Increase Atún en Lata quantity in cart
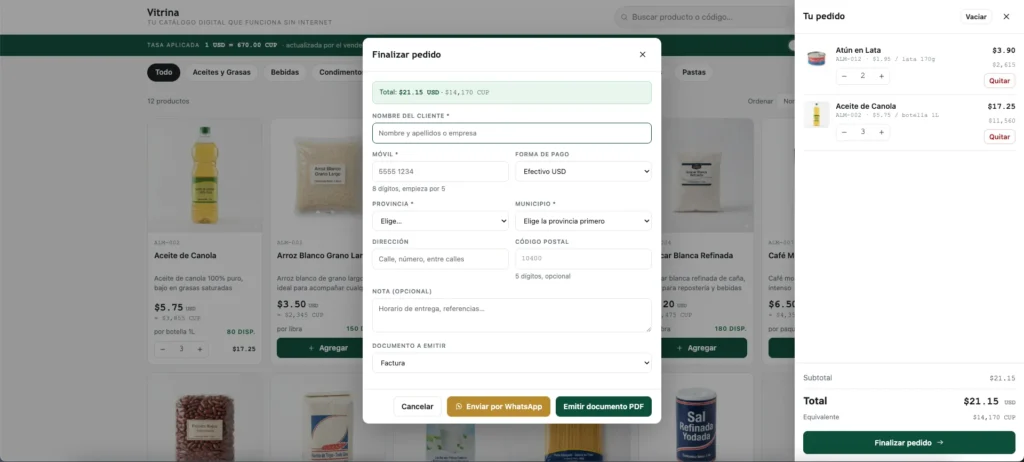Screen dimensions: 1024x462 (881, 76)
